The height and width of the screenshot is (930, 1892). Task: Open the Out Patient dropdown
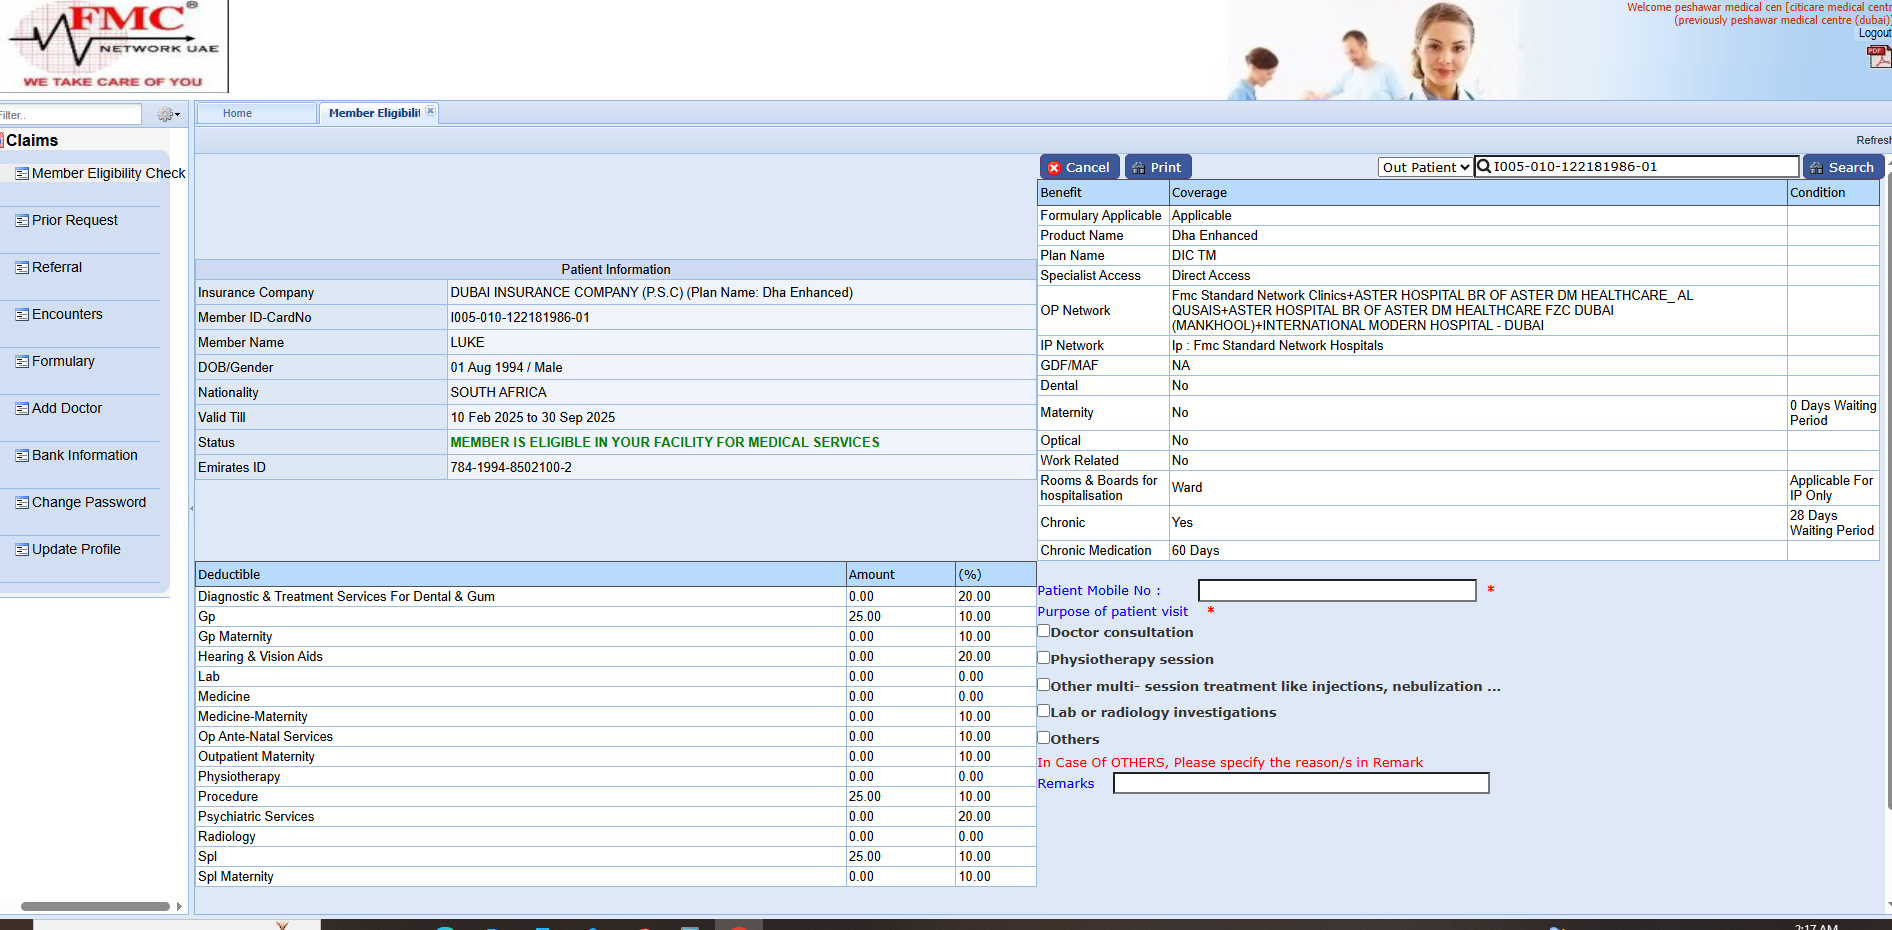(x=1425, y=167)
